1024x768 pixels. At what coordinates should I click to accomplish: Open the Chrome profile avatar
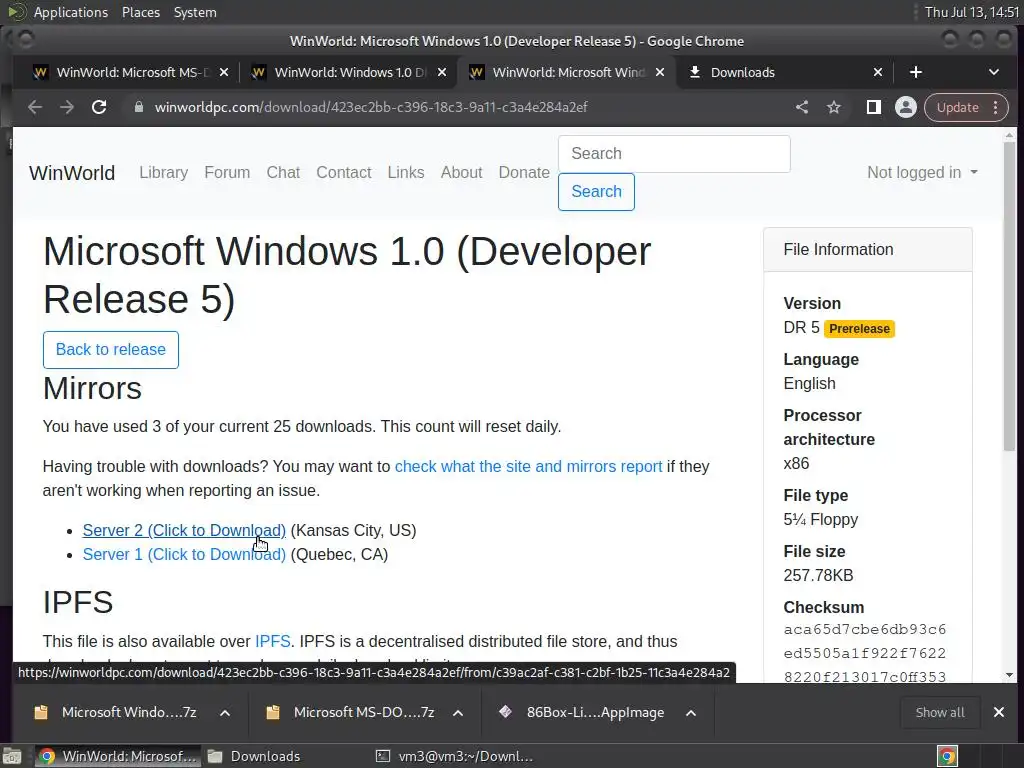(906, 107)
